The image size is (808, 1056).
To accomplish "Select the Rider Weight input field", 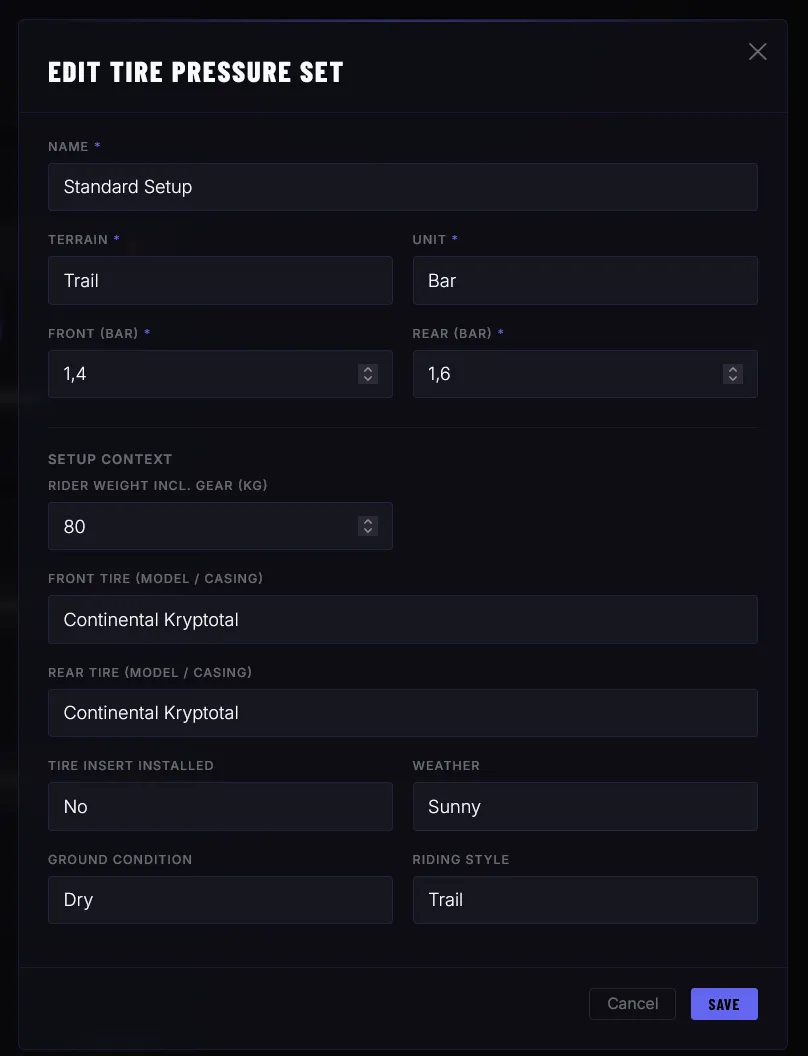I will point(200,526).
